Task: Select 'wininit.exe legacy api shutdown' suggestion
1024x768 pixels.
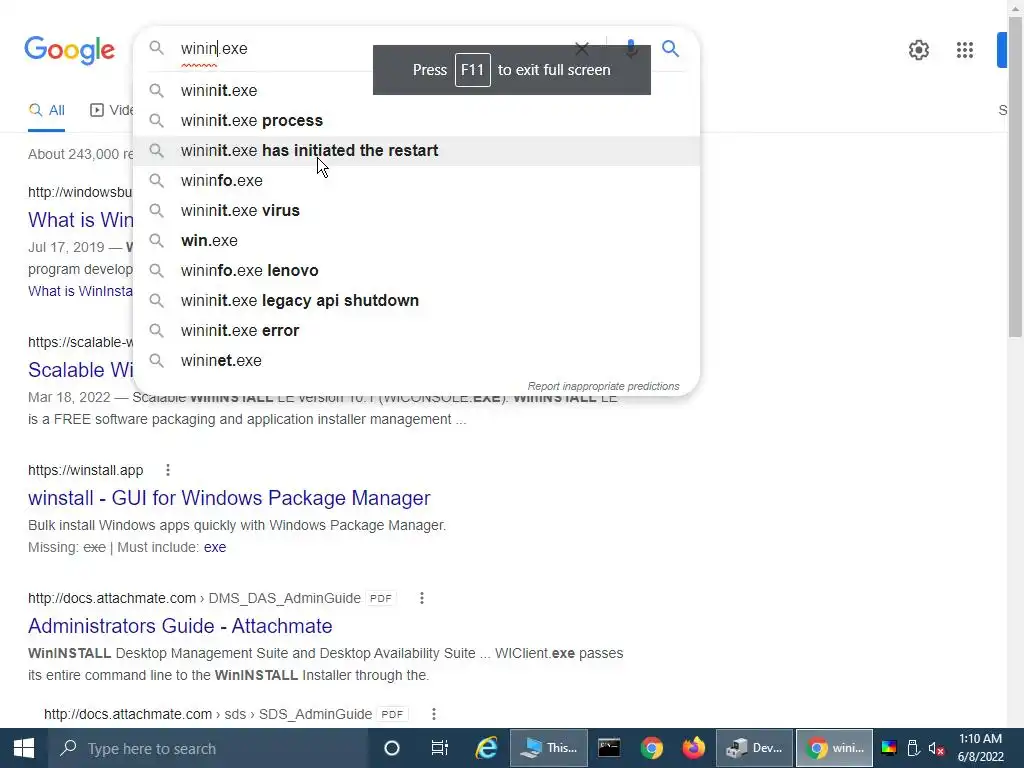Action: click(x=416, y=300)
